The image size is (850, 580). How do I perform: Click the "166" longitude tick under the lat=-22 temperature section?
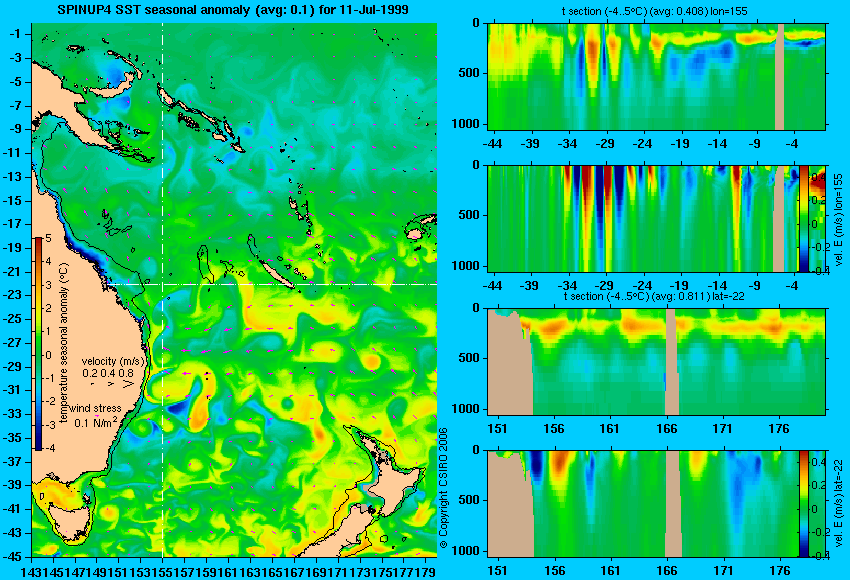coord(666,429)
